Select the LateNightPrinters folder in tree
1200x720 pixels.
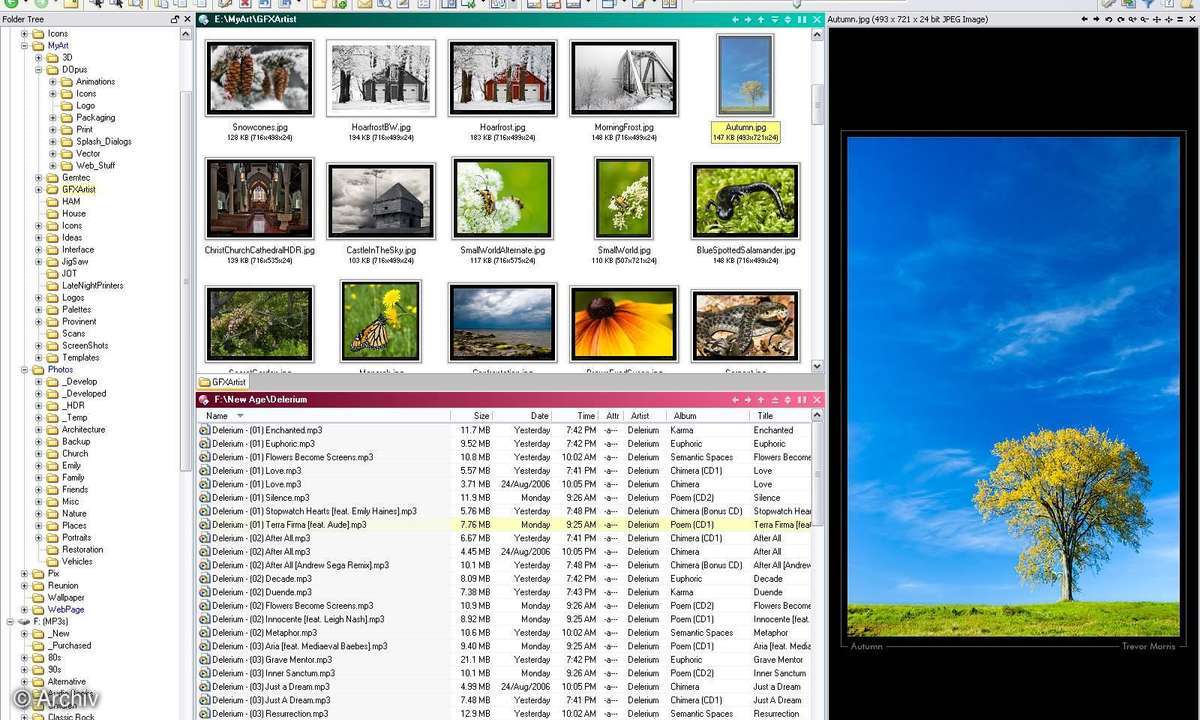(93, 285)
